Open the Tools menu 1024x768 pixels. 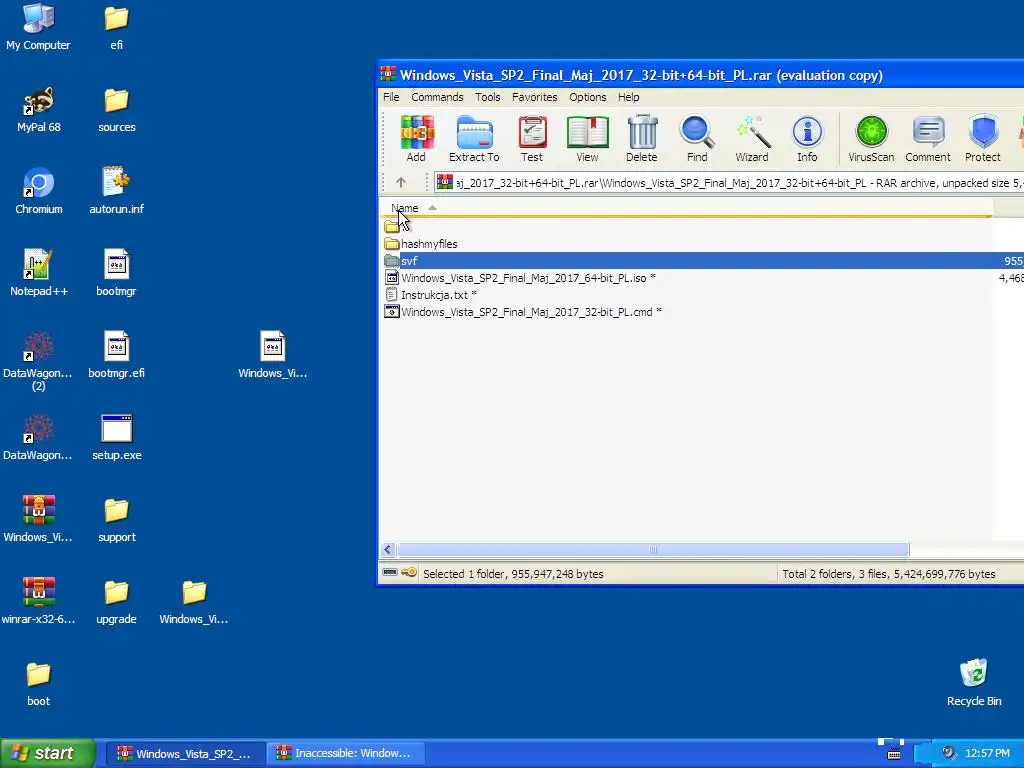click(x=487, y=97)
